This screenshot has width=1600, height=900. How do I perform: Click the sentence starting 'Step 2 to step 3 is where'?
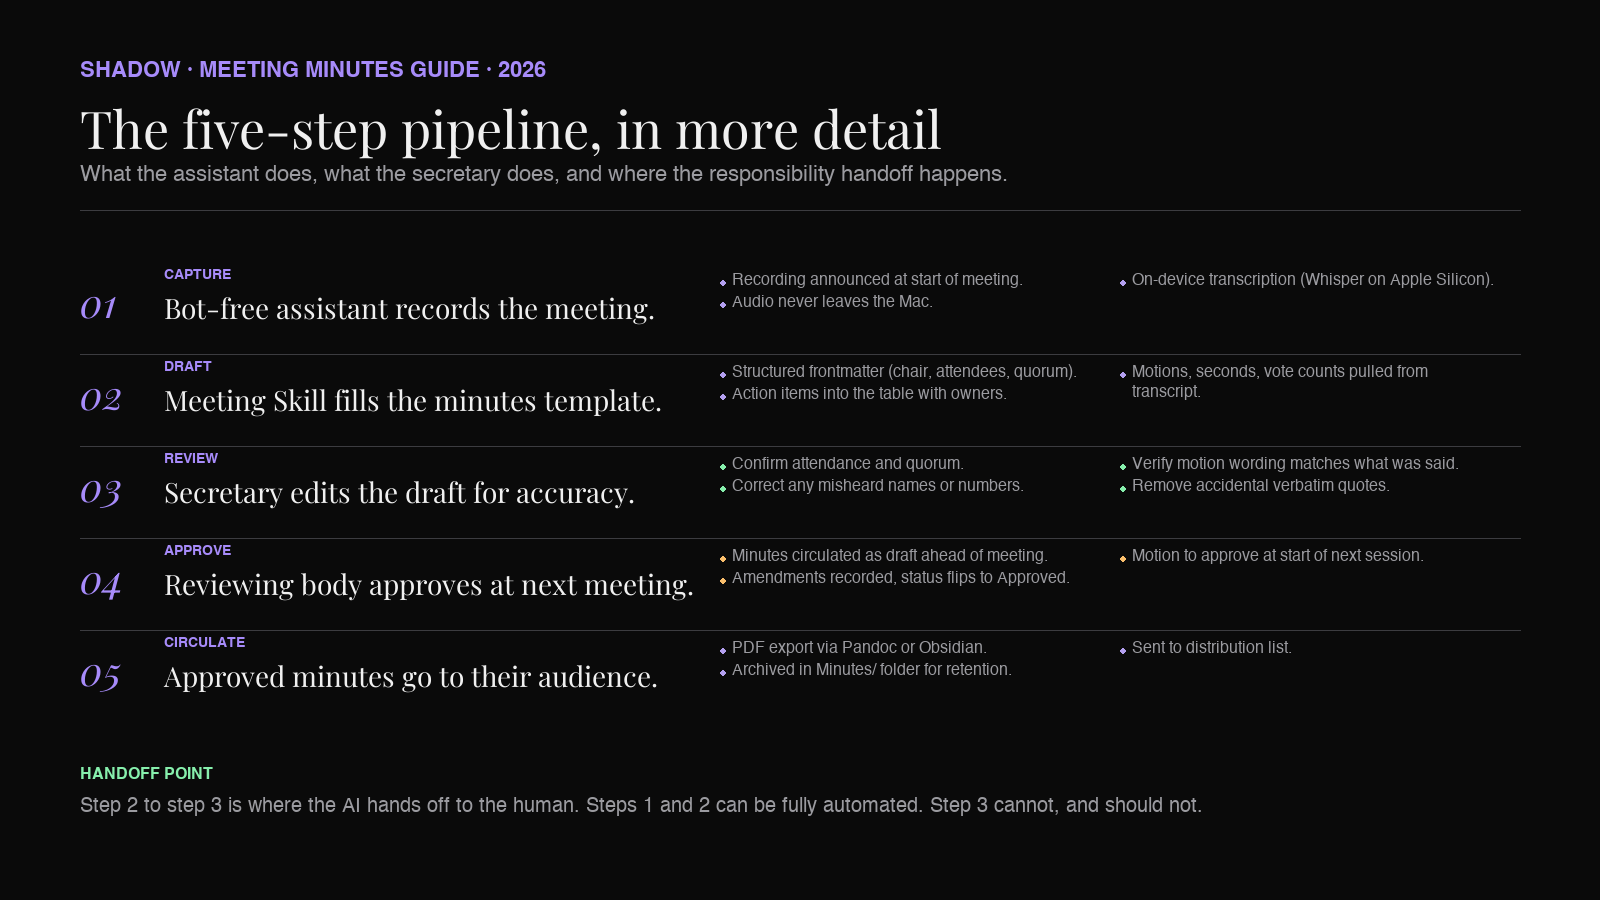pyautogui.click(x=641, y=805)
